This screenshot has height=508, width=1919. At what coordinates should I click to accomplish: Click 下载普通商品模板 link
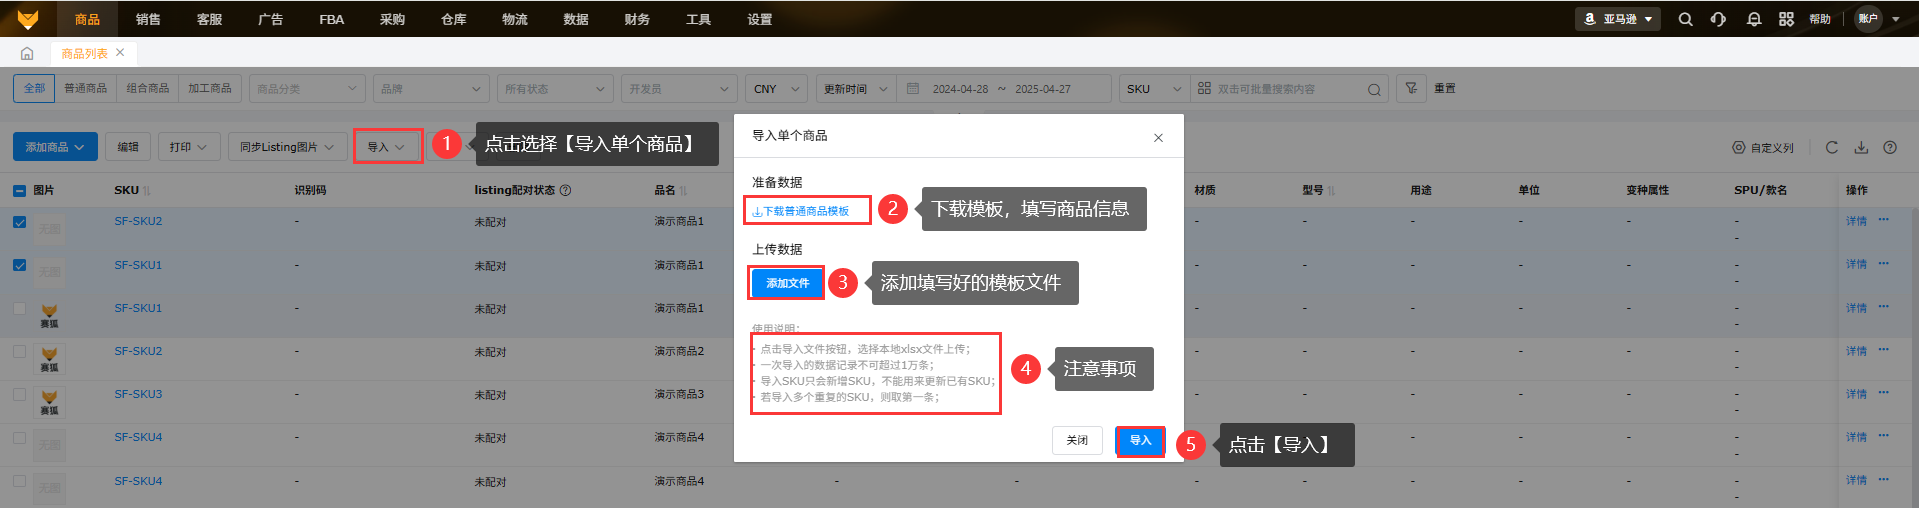point(800,211)
